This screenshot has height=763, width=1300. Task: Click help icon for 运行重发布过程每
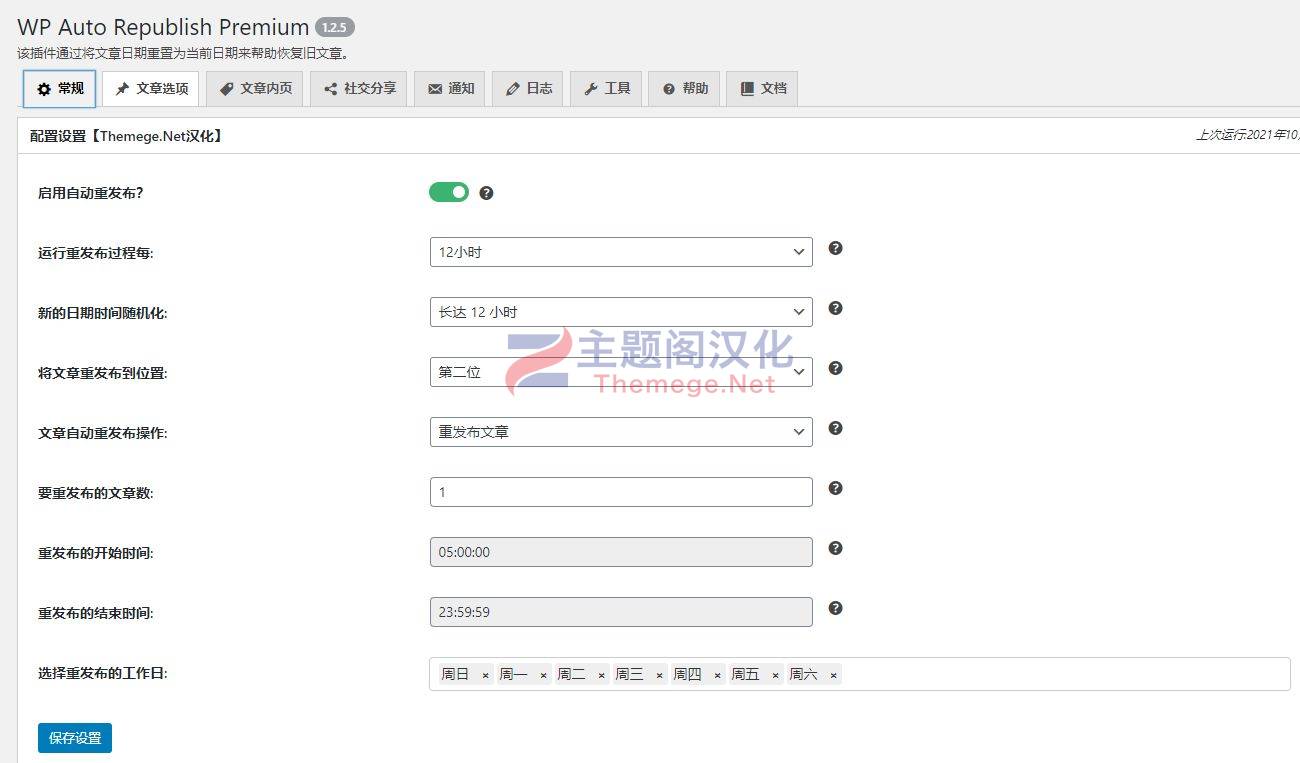click(x=836, y=248)
